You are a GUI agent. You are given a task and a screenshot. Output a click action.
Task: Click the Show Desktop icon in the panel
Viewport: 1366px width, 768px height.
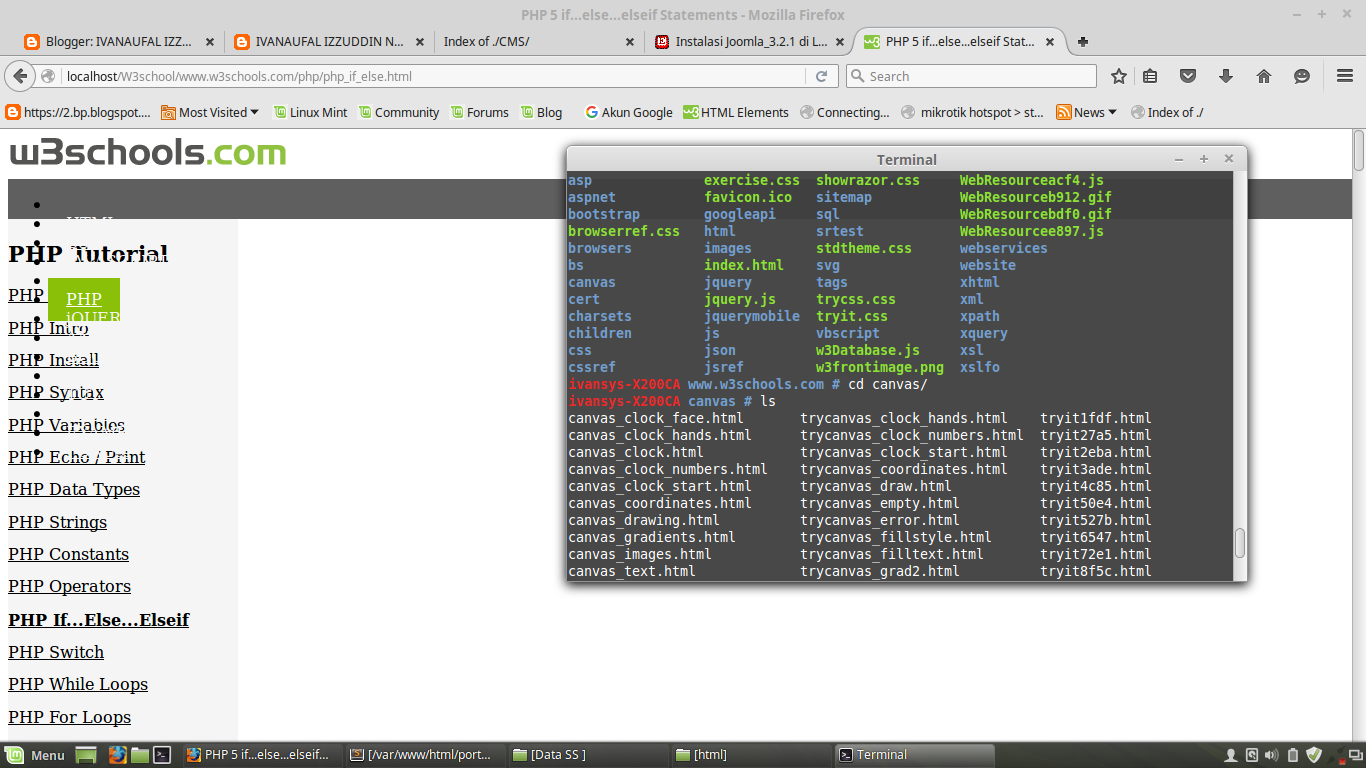pyautogui.click(x=86, y=755)
